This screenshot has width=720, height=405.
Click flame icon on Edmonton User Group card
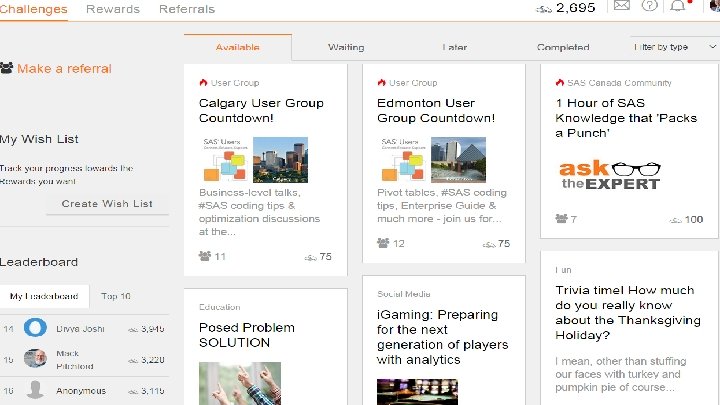click(x=382, y=83)
